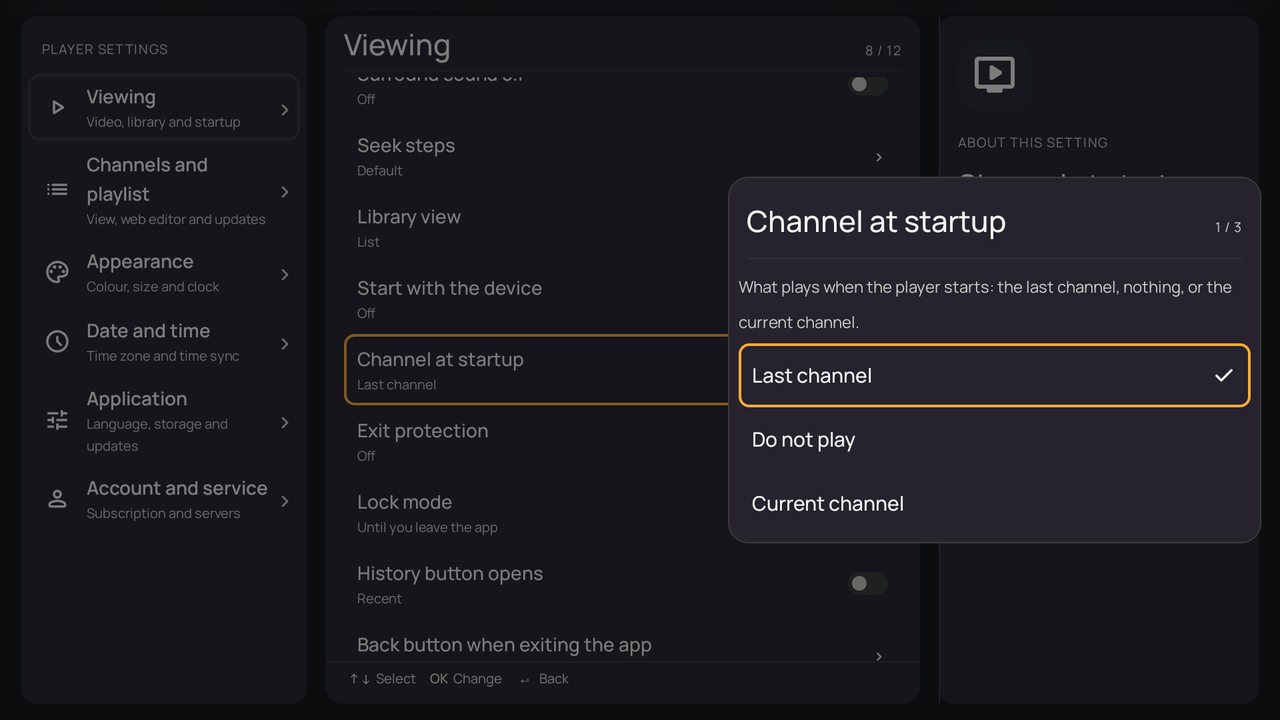Choose the Do not play option
This screenshot has width=1280, height=720.
click(x=994, y=440)
